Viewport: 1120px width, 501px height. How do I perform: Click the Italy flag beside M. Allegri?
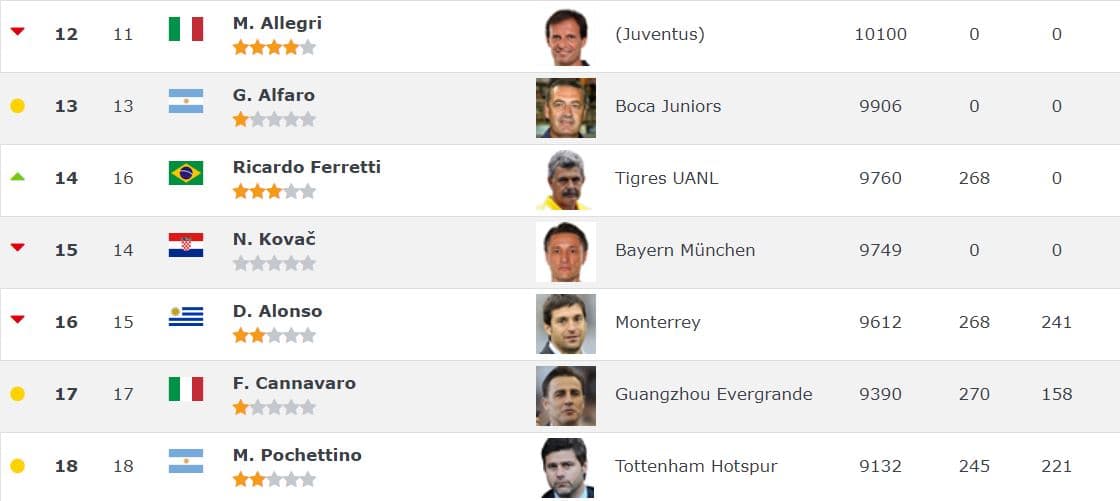click(x=186, y=29)
